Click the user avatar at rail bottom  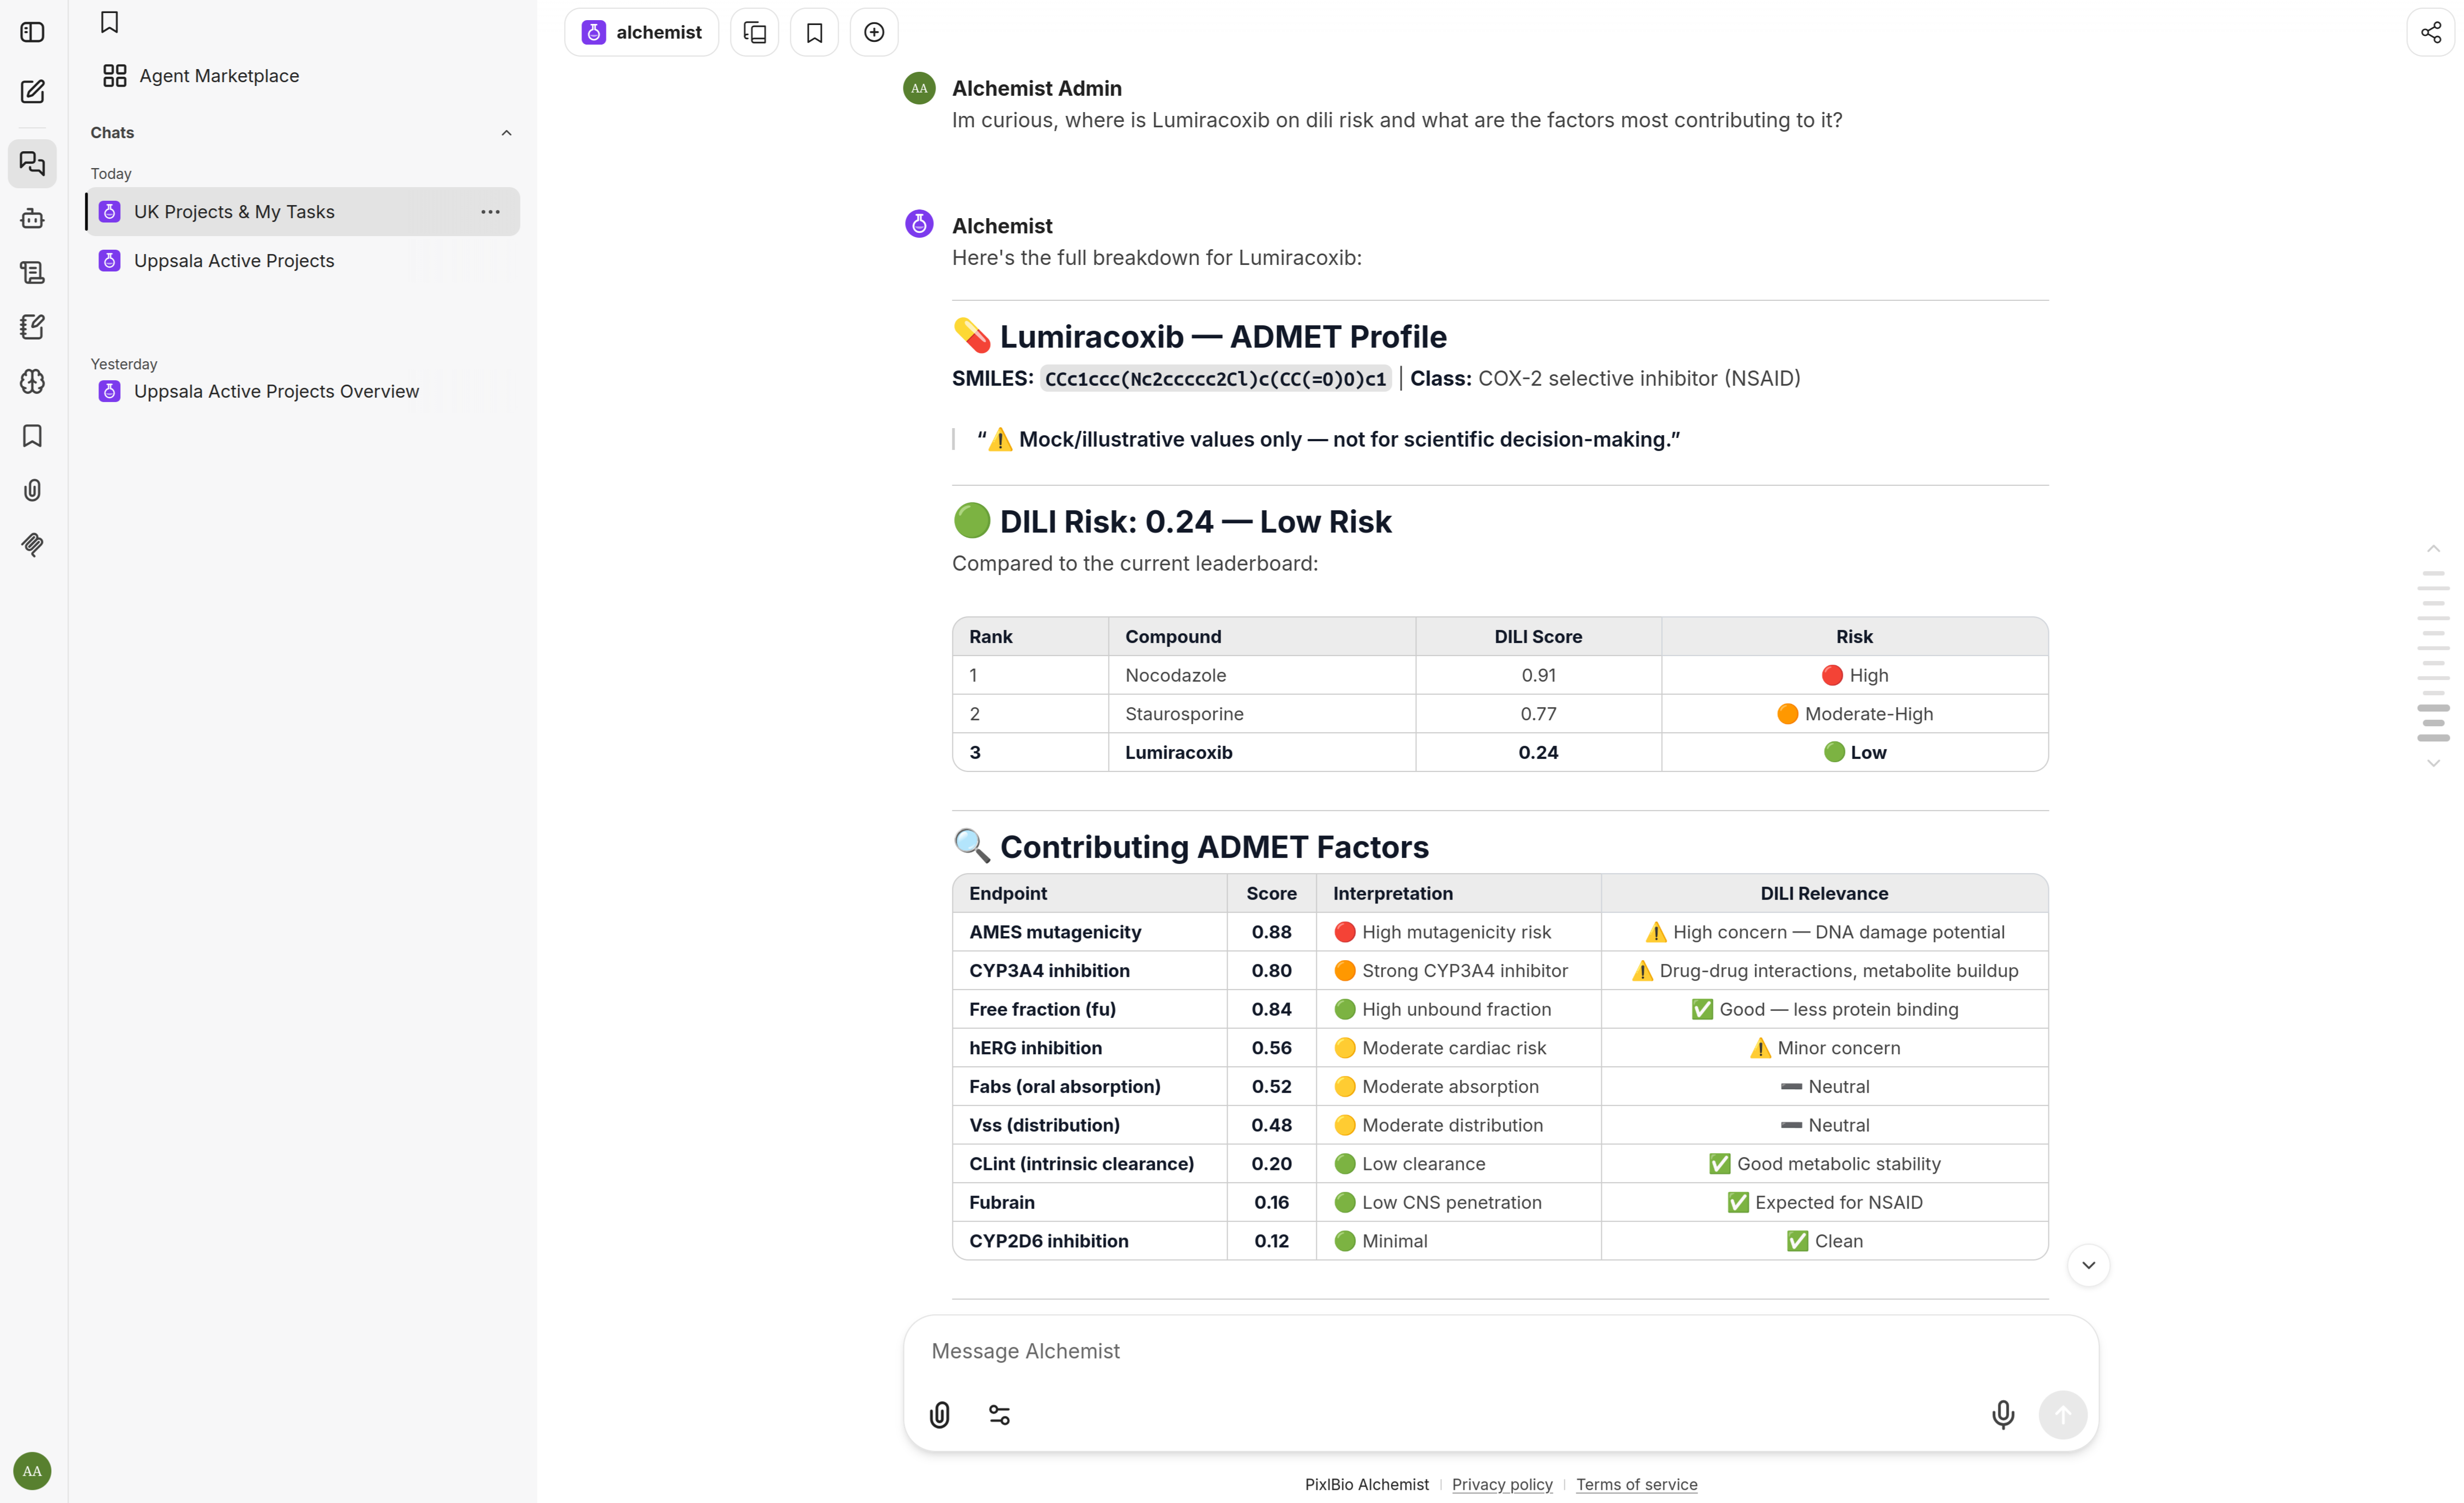point(32,1471)
